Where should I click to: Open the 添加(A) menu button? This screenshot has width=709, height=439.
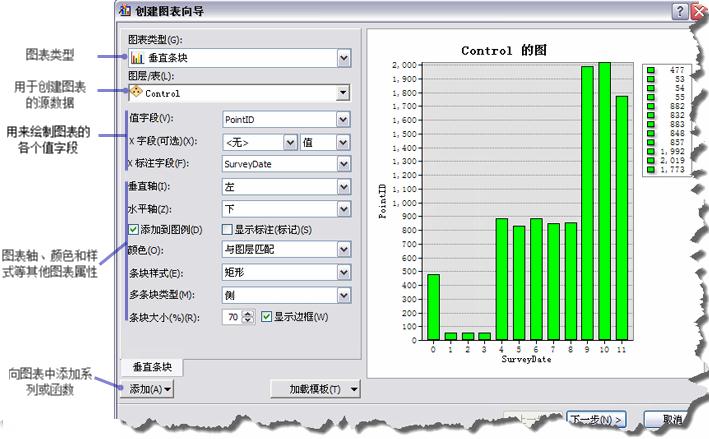click(147, 389)
